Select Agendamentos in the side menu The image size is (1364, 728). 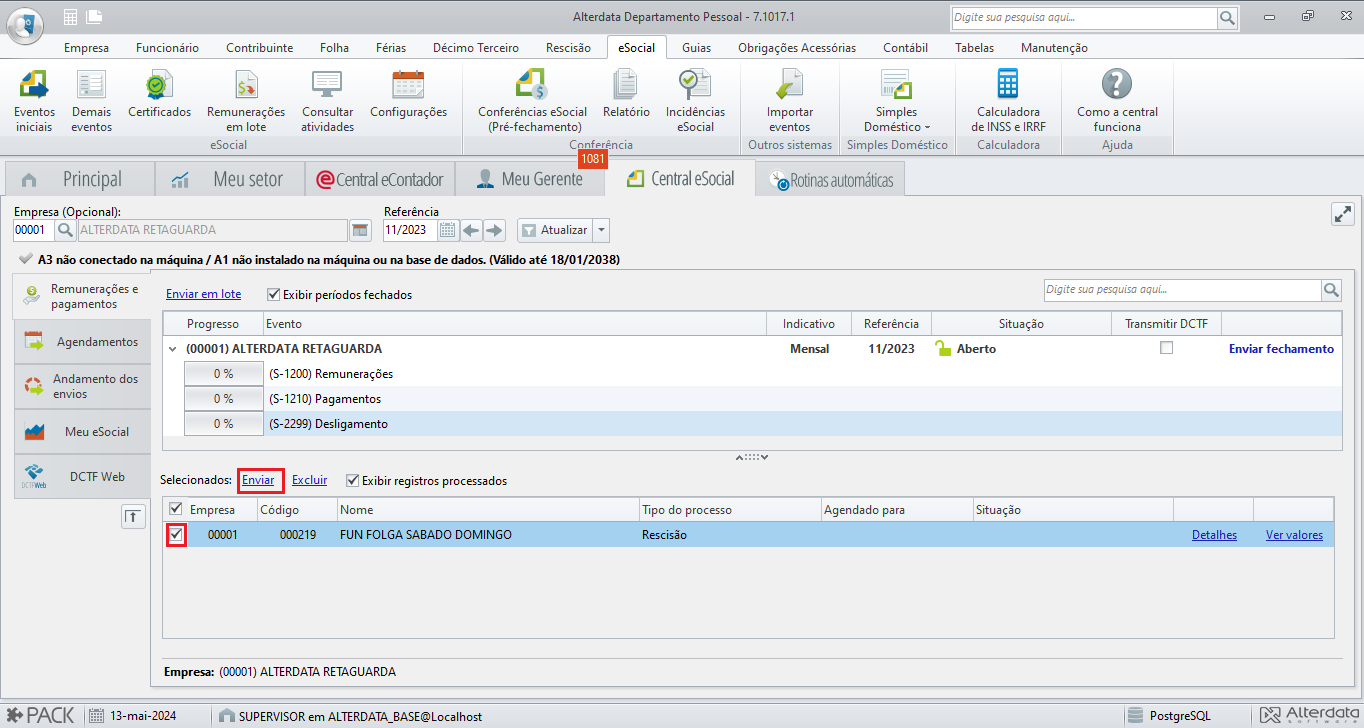(x=82, y=342)
